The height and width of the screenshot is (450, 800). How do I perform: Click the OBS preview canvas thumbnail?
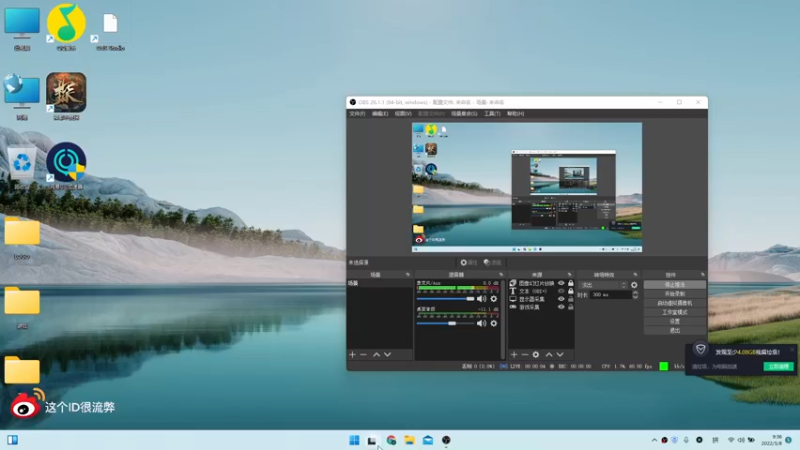pyautogui.click(x=527, y=187)
